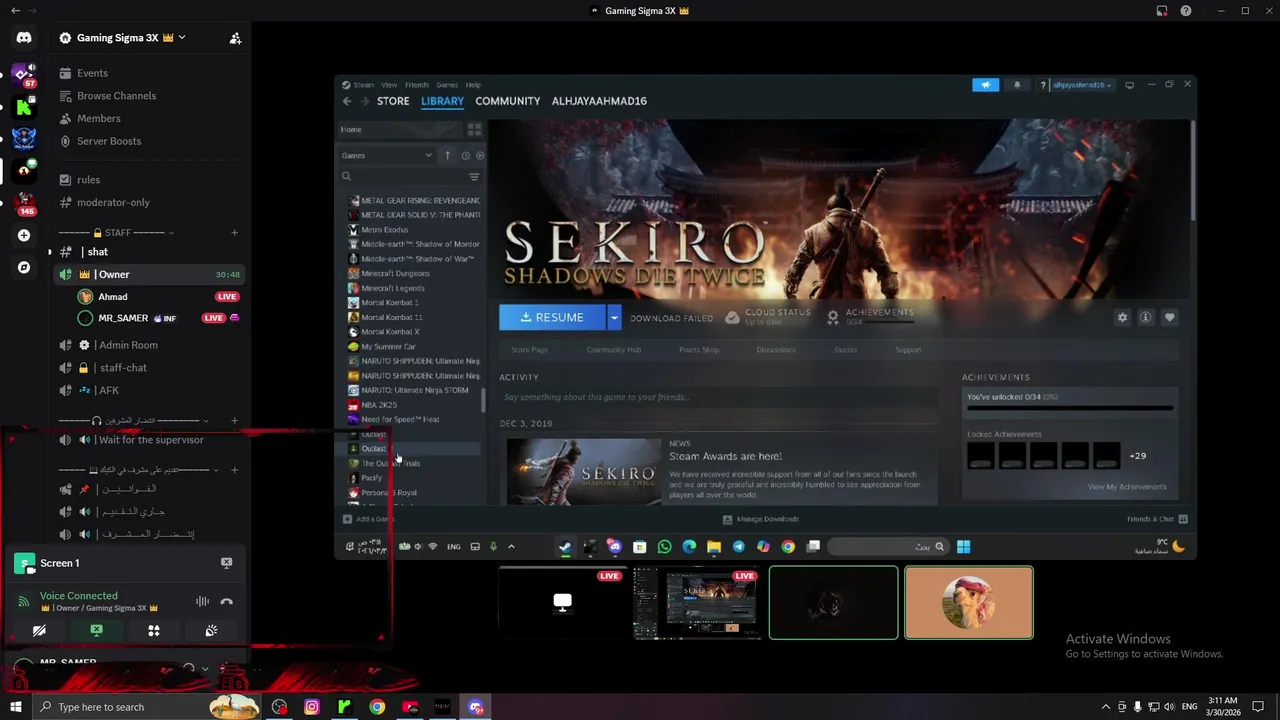Select the avatar participant tile with orange background
This screenshot has width=1280, height=720.
click(x=969, y=603)
